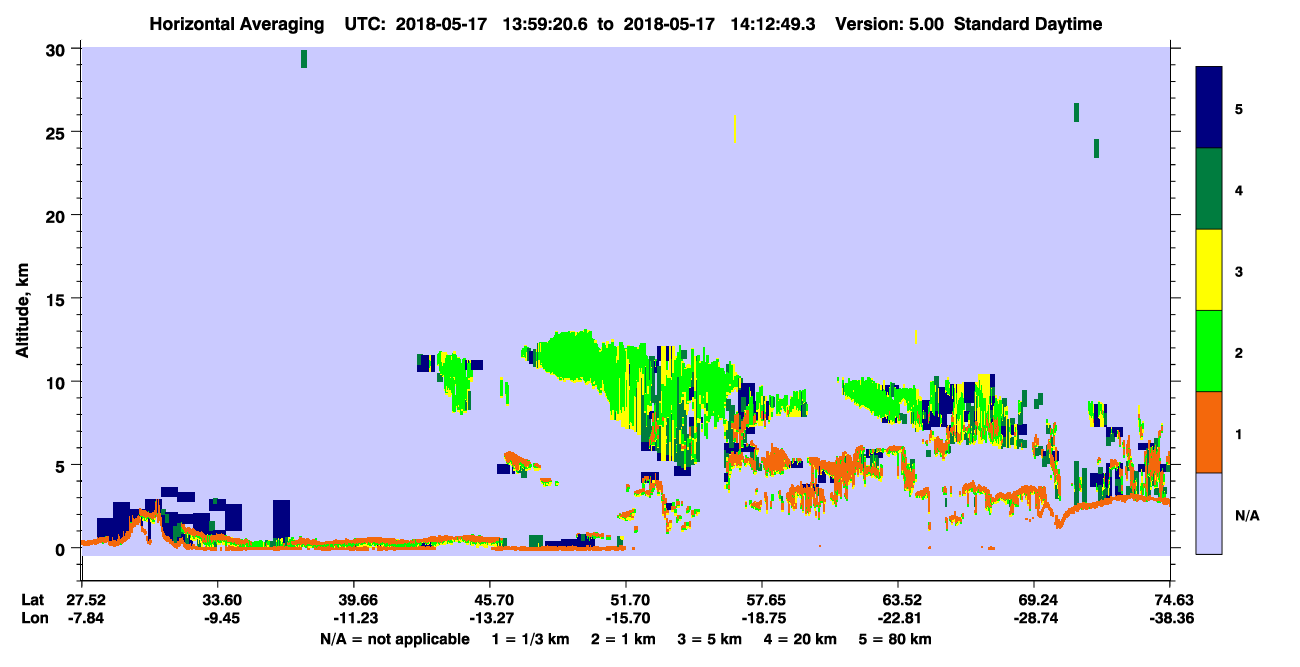Click the 'N/A = not applicable' legend text
This screenshot has height=667, width=1300.
pyautogui.click(x=395, y=639)
